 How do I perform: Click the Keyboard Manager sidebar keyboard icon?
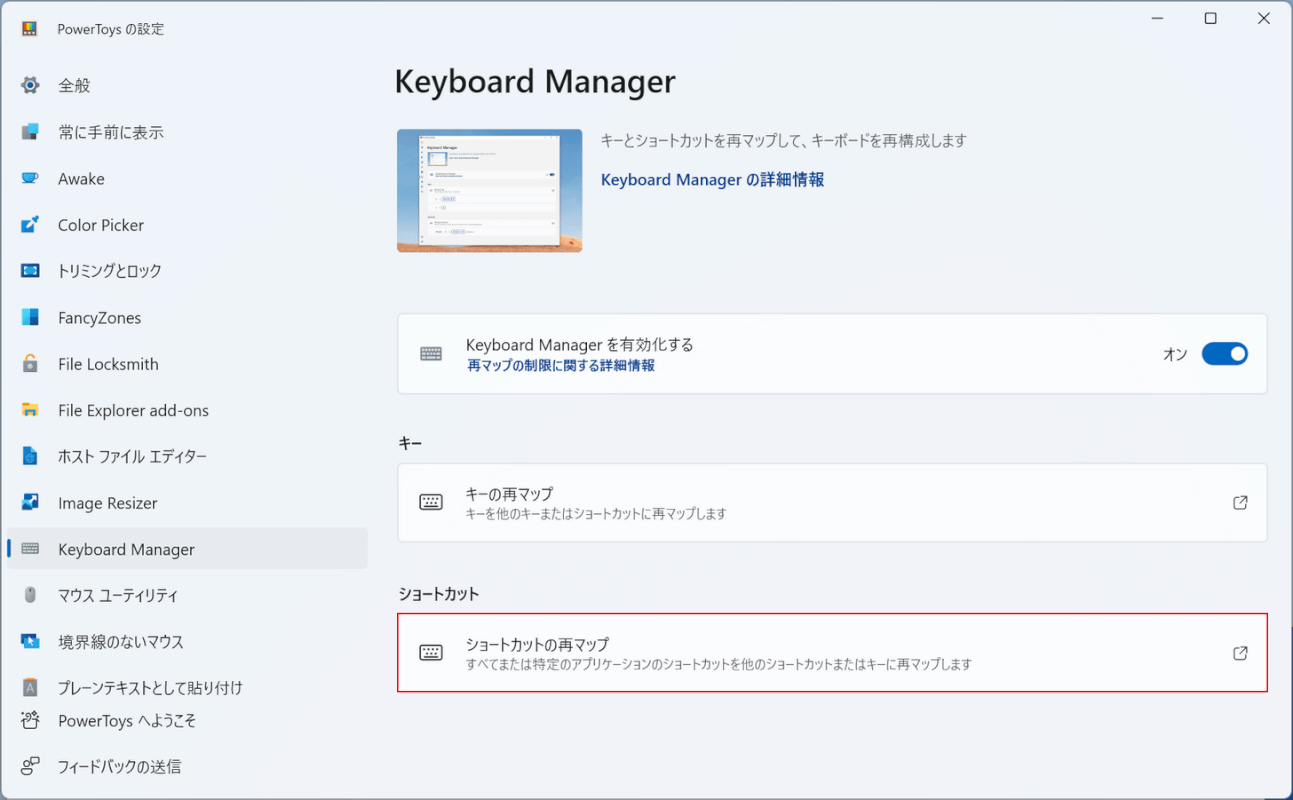click(30, 549)
